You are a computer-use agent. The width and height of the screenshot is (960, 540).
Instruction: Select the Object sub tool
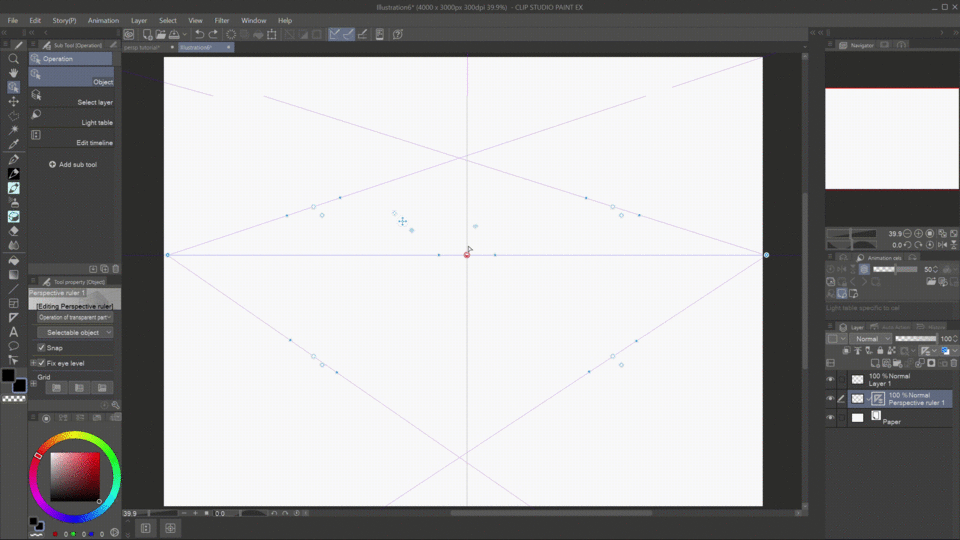click(x=71, y=77)
